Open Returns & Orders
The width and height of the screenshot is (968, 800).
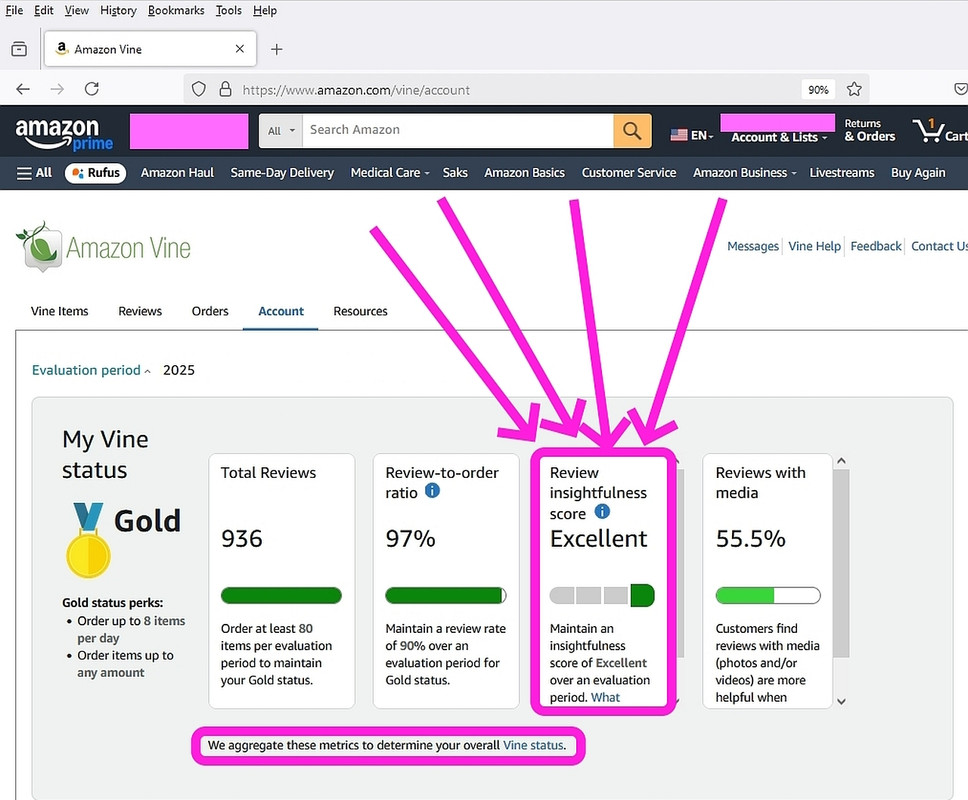(x=870, y=130)
